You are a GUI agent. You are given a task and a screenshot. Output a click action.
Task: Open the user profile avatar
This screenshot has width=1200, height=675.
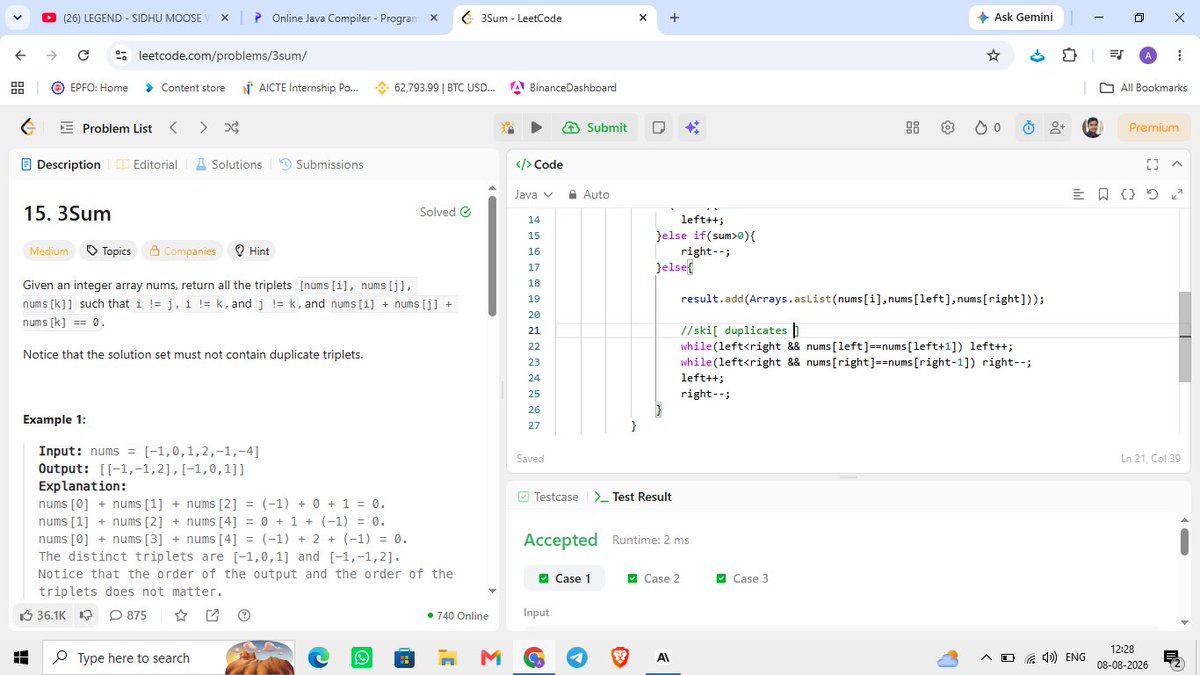[x=1093, y=128]
